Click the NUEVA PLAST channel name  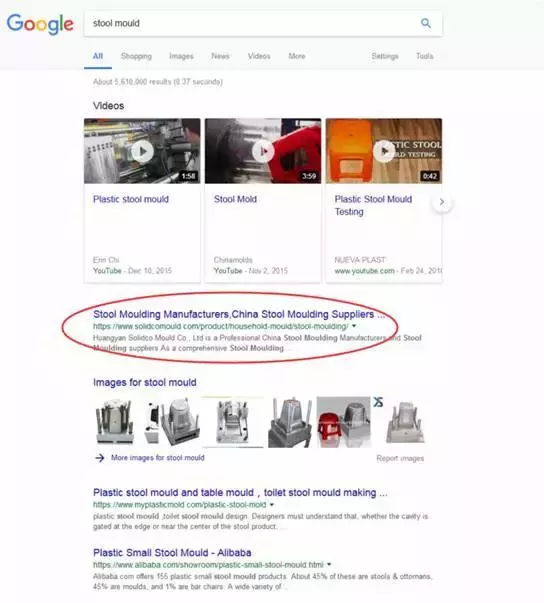[360, 260]
